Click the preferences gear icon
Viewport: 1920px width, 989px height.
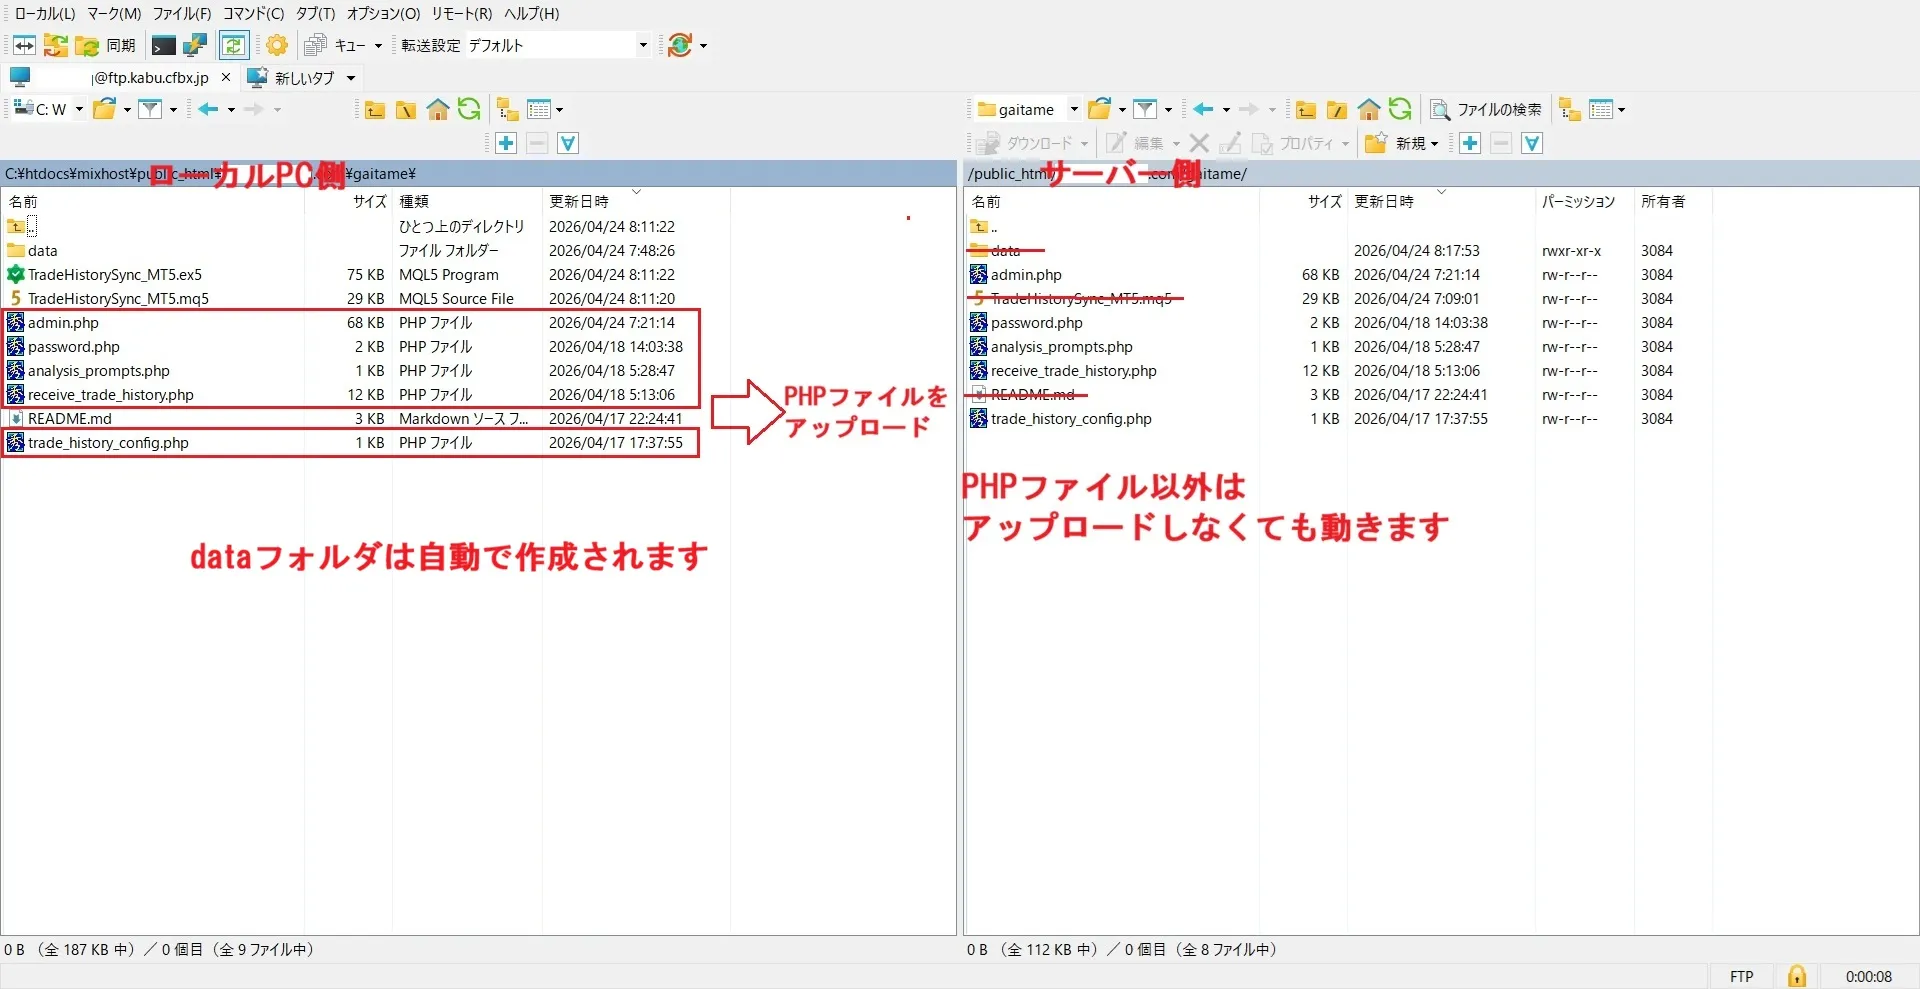point(277,46)
